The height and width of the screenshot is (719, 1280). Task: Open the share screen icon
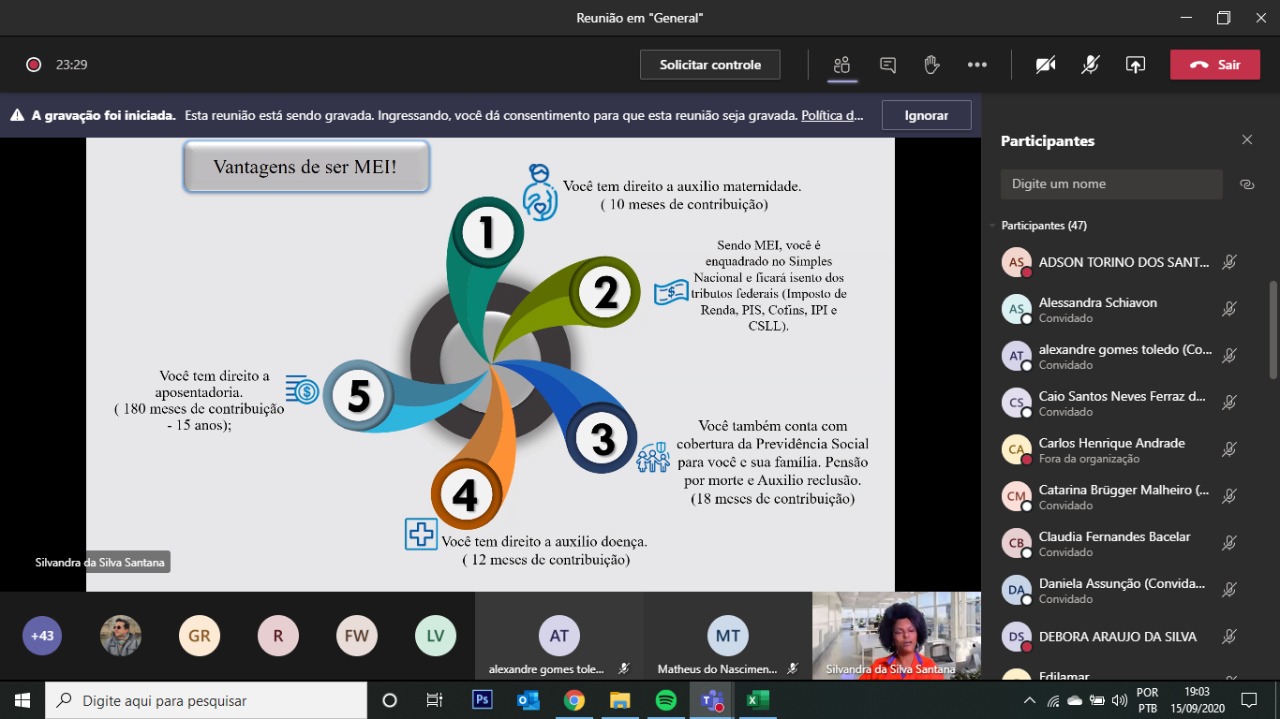pyautogui.click(x=1135, y=65)
